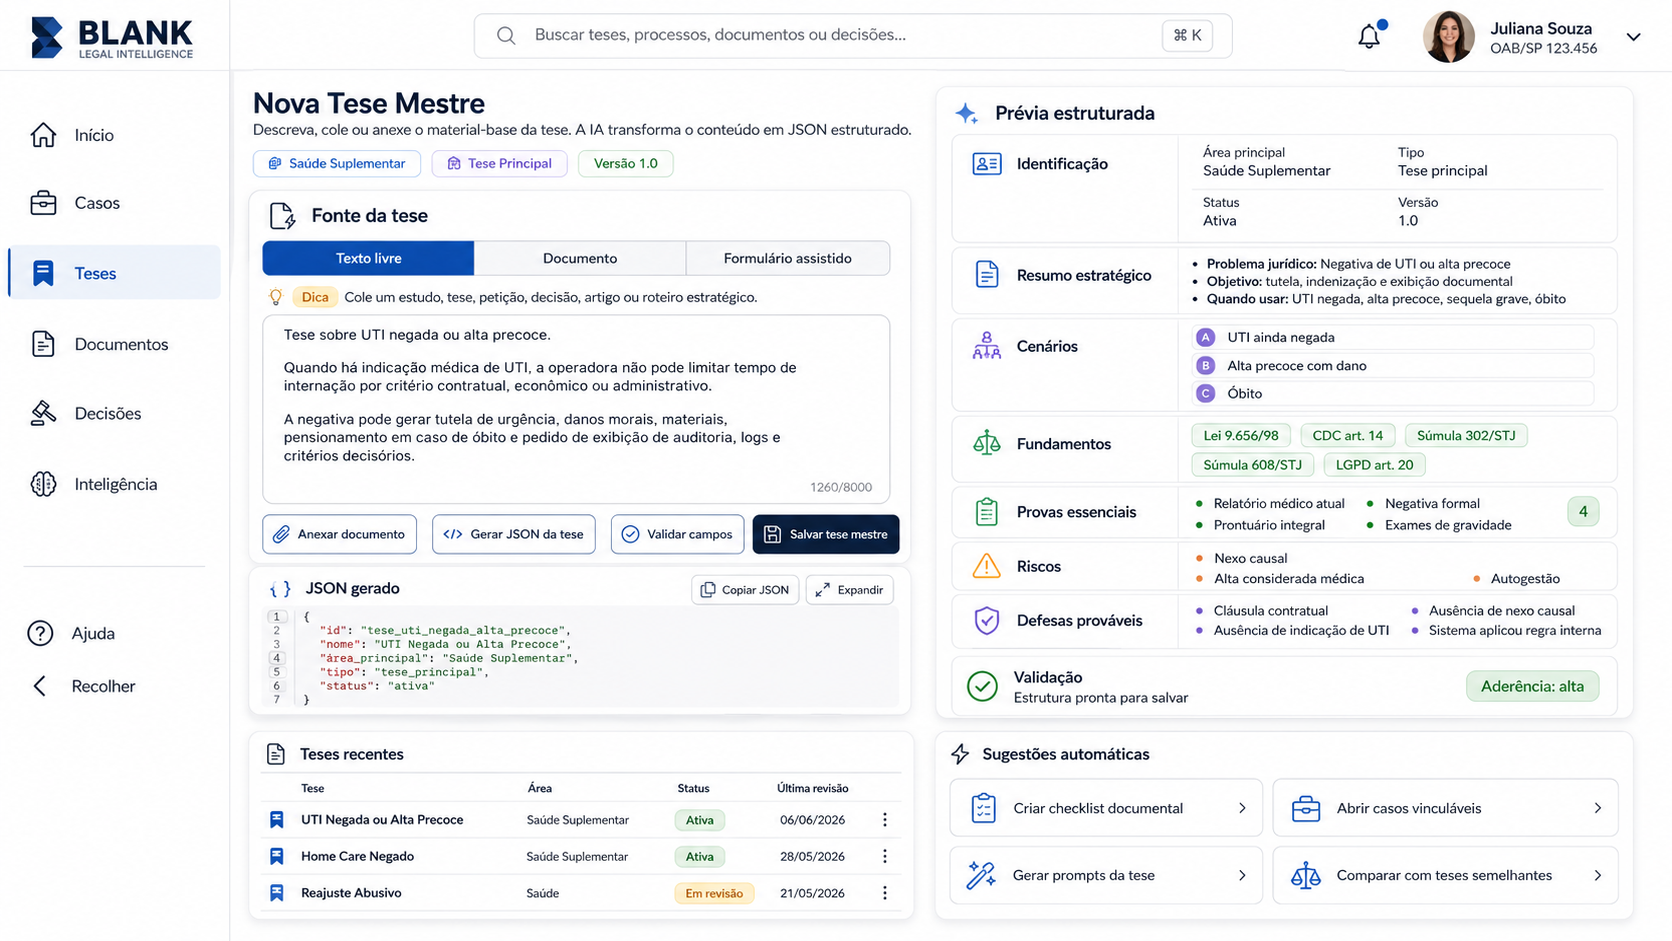Click Juliana Souza's profile photo
This screenshot has width=1672, height=941.
[1448, 37]
